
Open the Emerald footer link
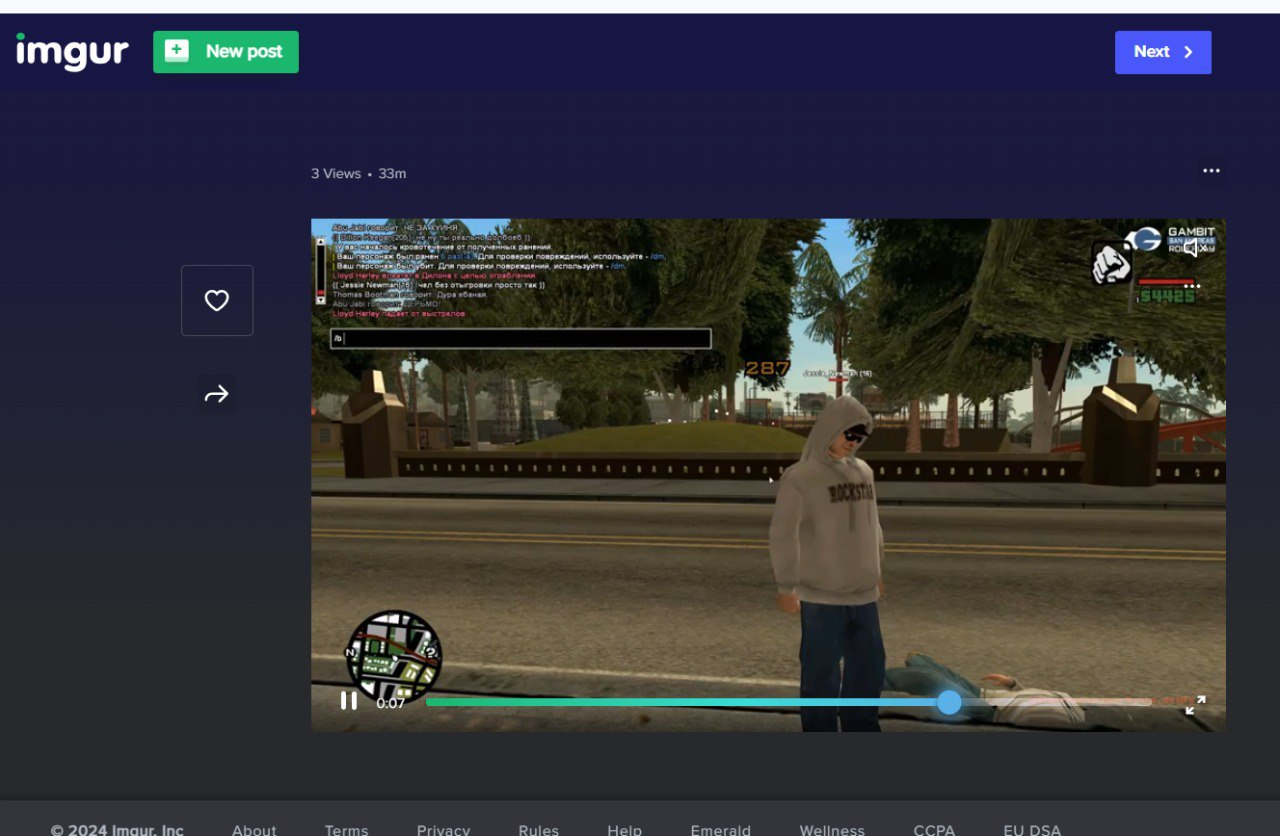(x=720, y=830)
